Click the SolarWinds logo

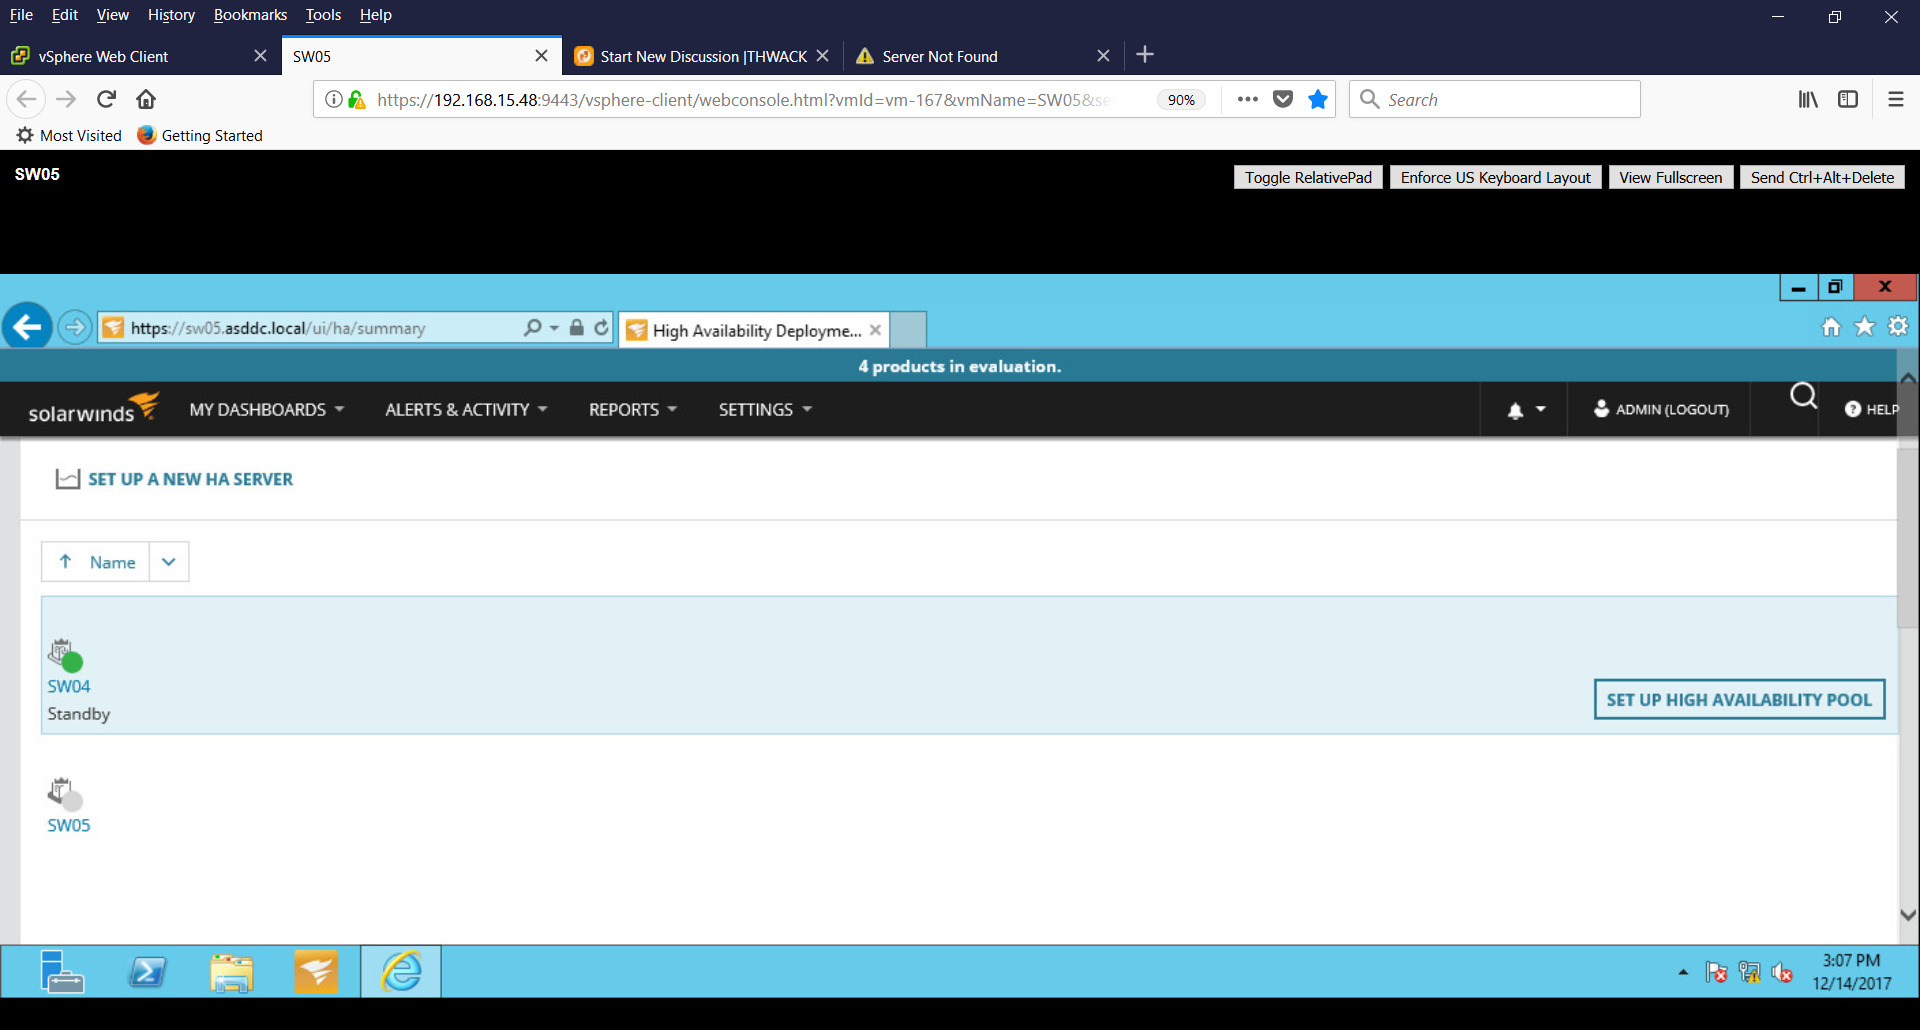93,408
